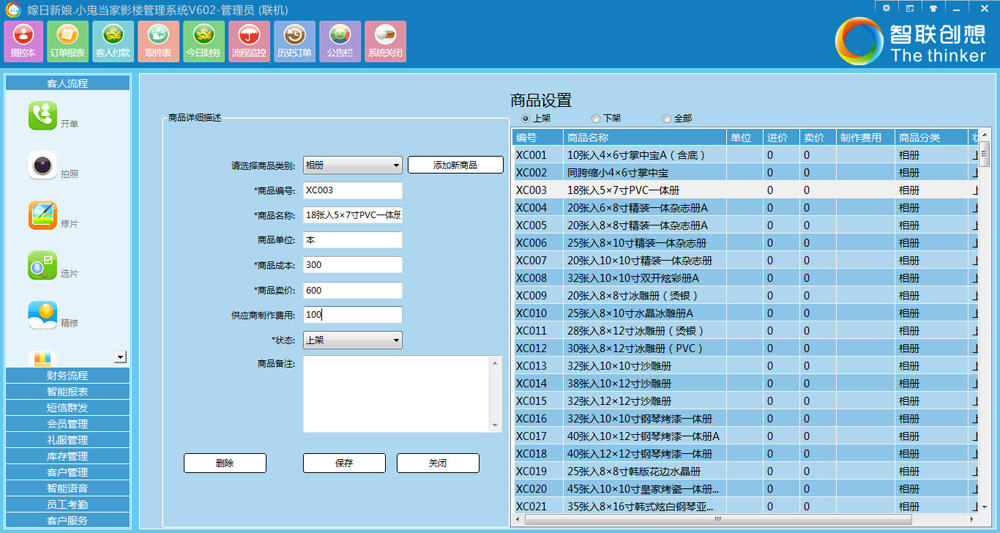Select row XC015 32张入12×12寸沙雕册
Viewport: 1000px width, 533px height.
745,401
